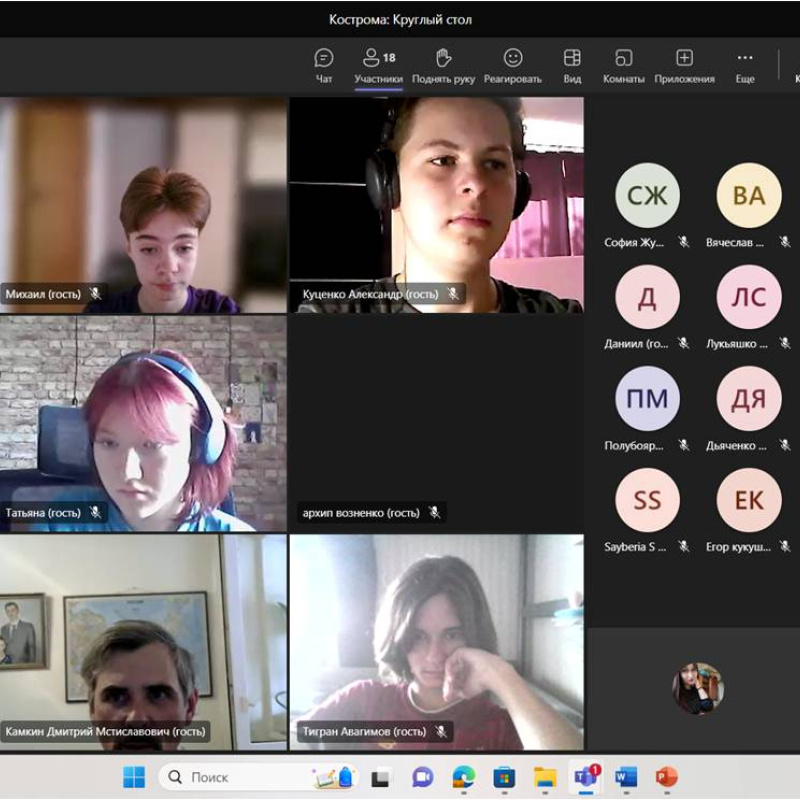Select the ВА participant avatar

[748, 195]
